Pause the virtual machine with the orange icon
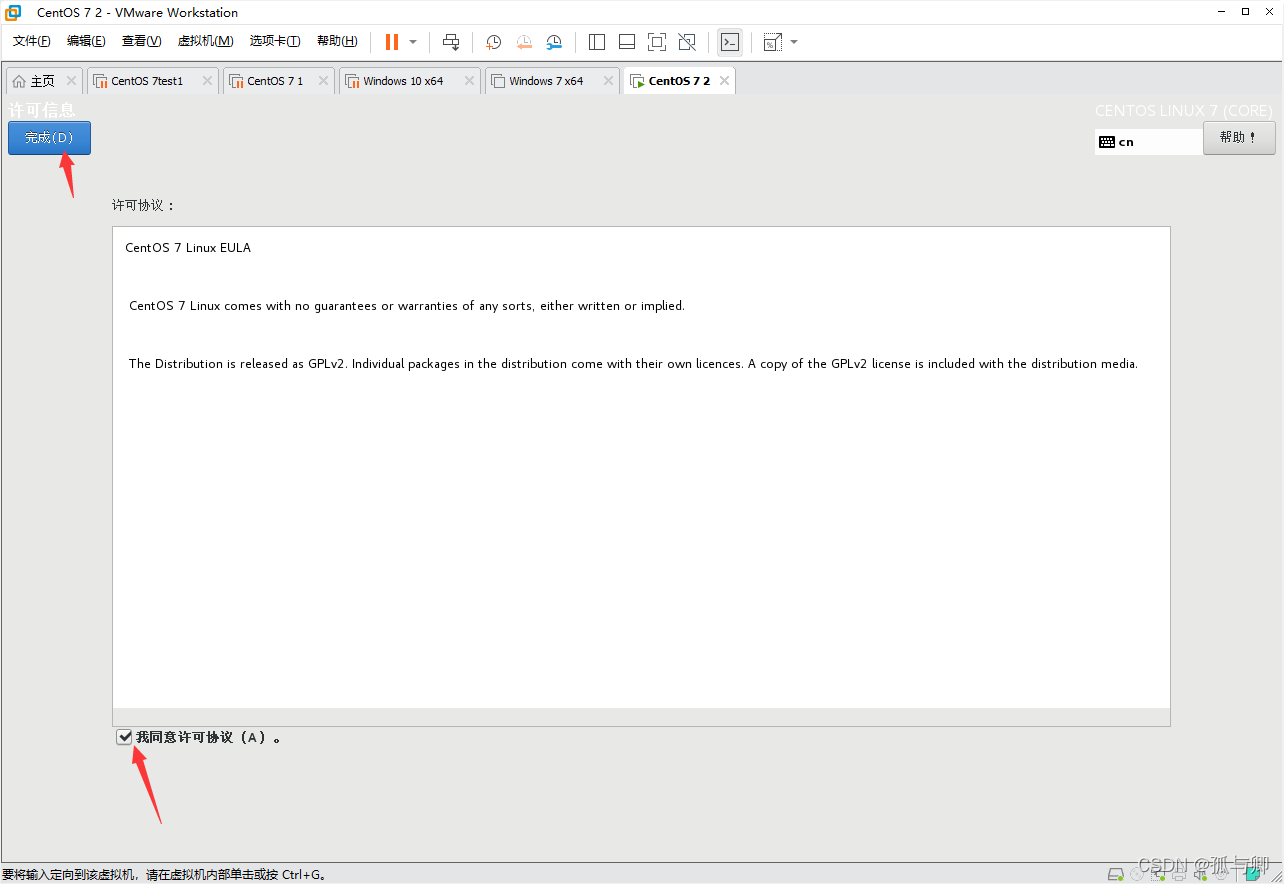 point(392,42)
